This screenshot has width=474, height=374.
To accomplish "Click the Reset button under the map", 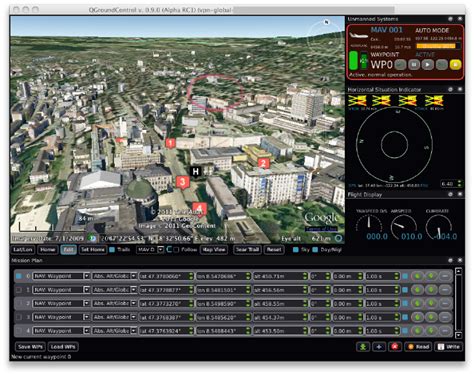I will [274, 250].
